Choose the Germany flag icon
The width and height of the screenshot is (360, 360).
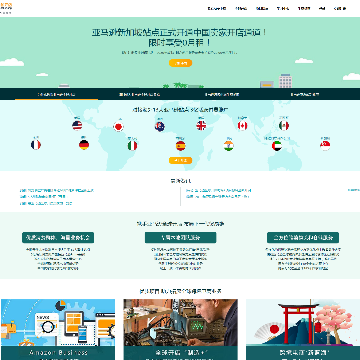[x=84, y=145]
